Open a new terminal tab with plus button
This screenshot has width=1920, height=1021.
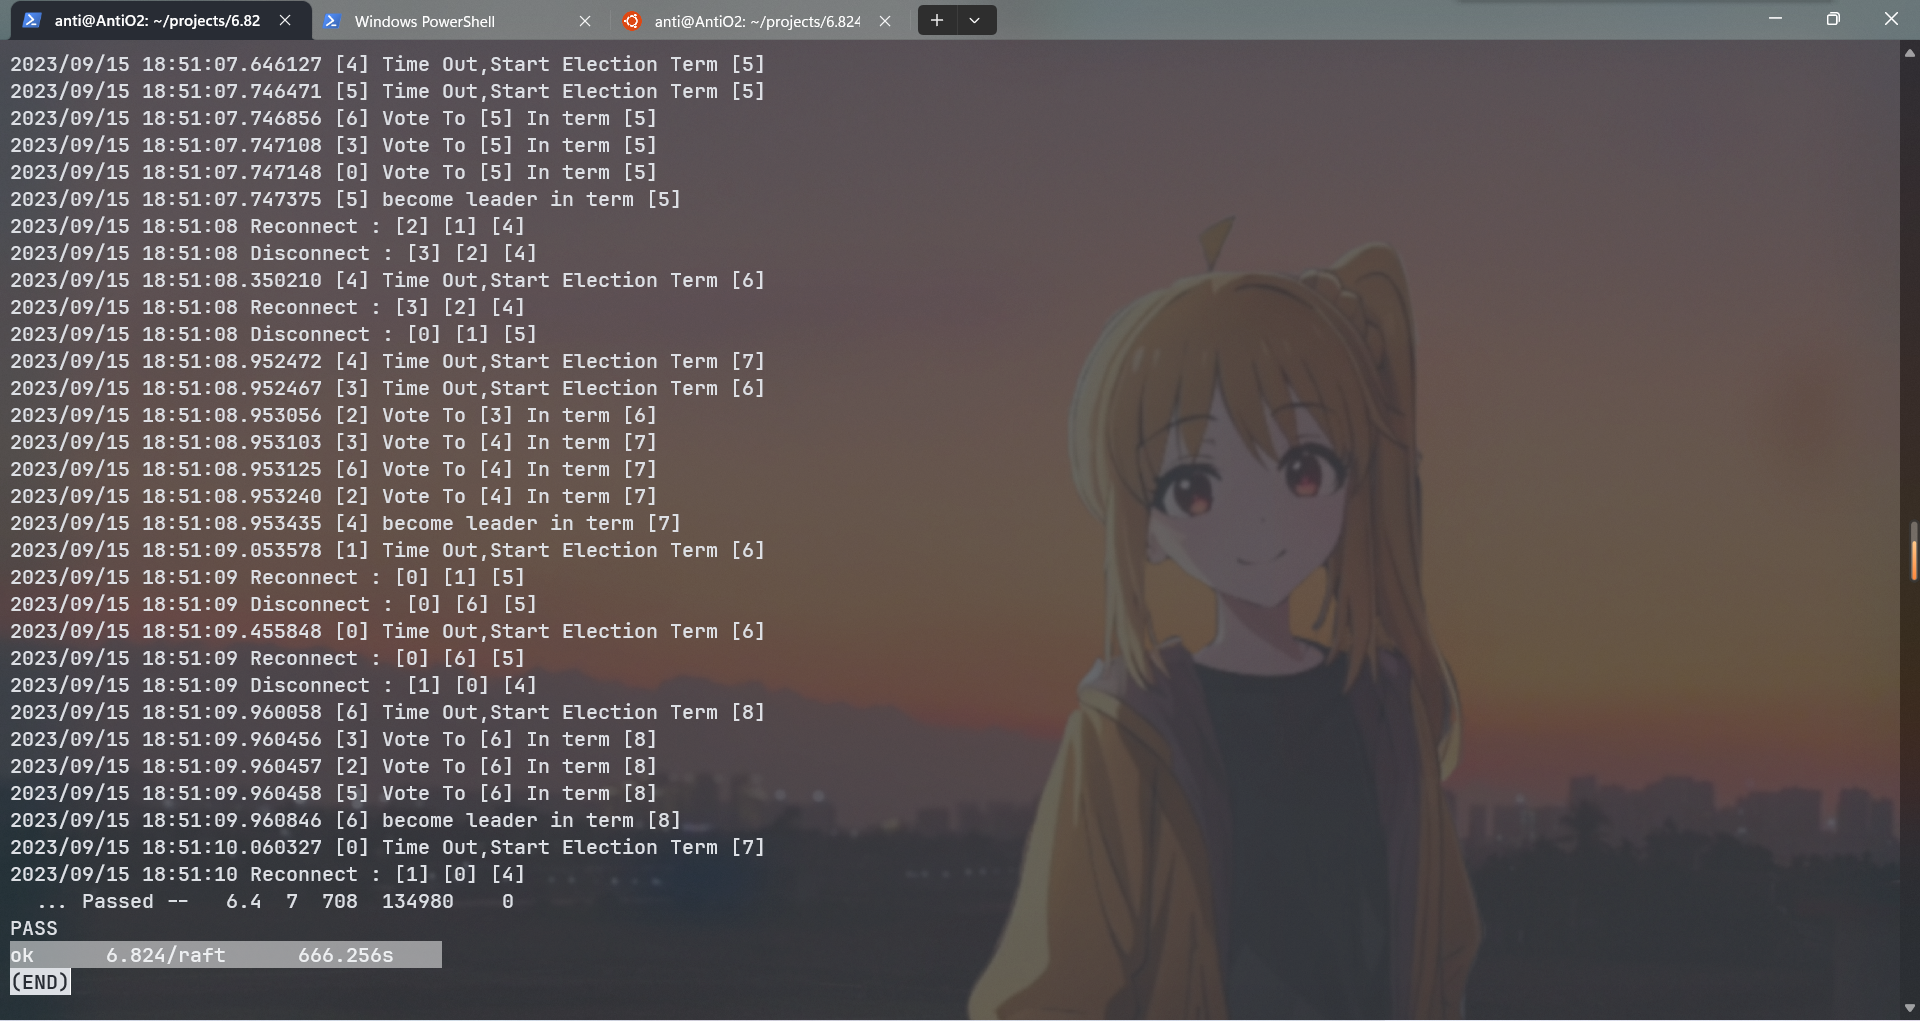pyautogui.click(x=937, y=20)
